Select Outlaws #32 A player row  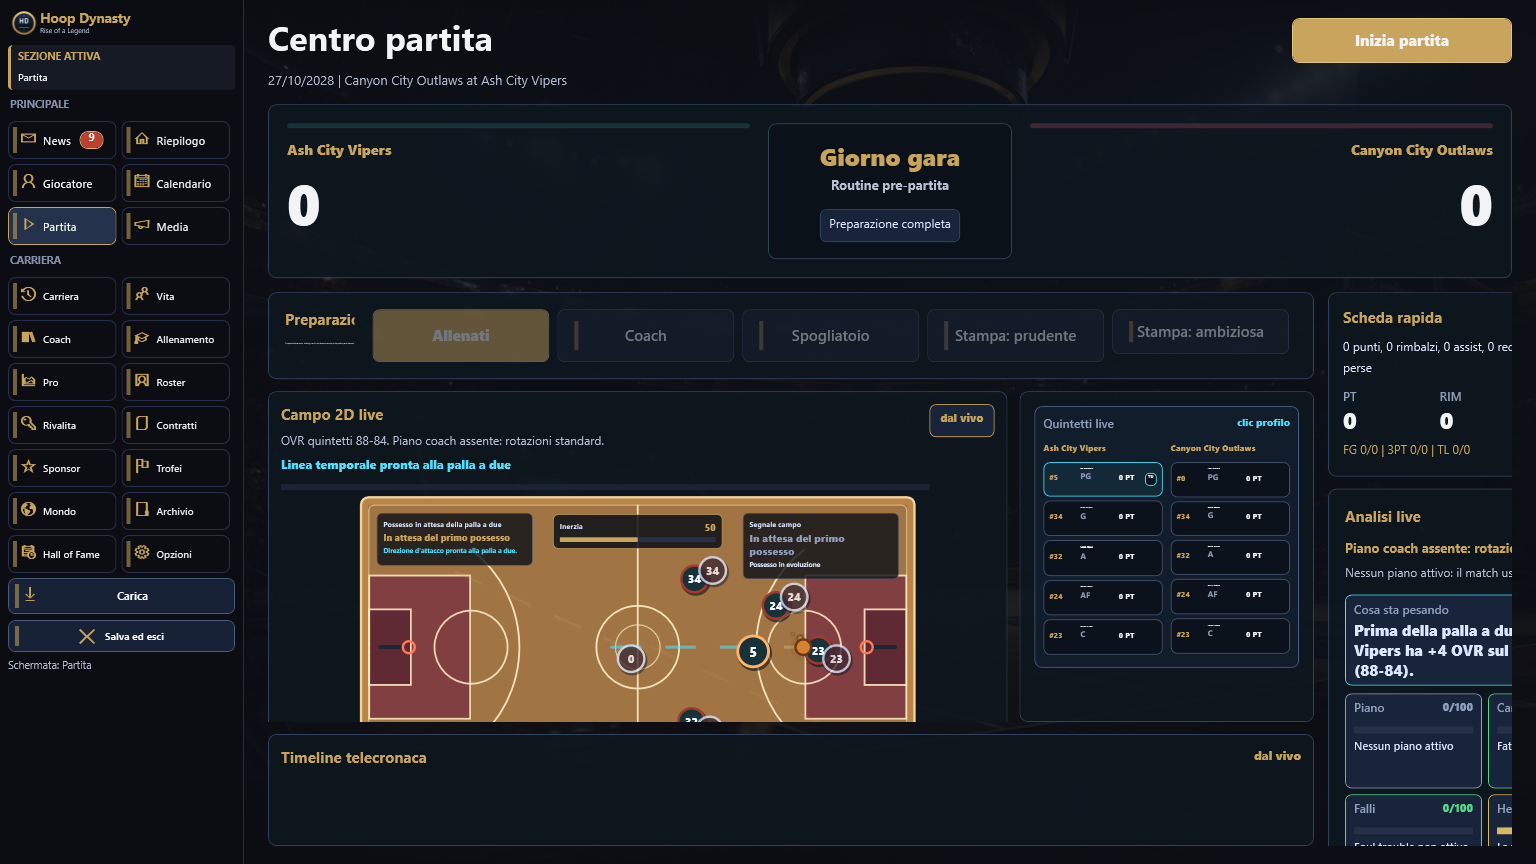coord(1230,557)
